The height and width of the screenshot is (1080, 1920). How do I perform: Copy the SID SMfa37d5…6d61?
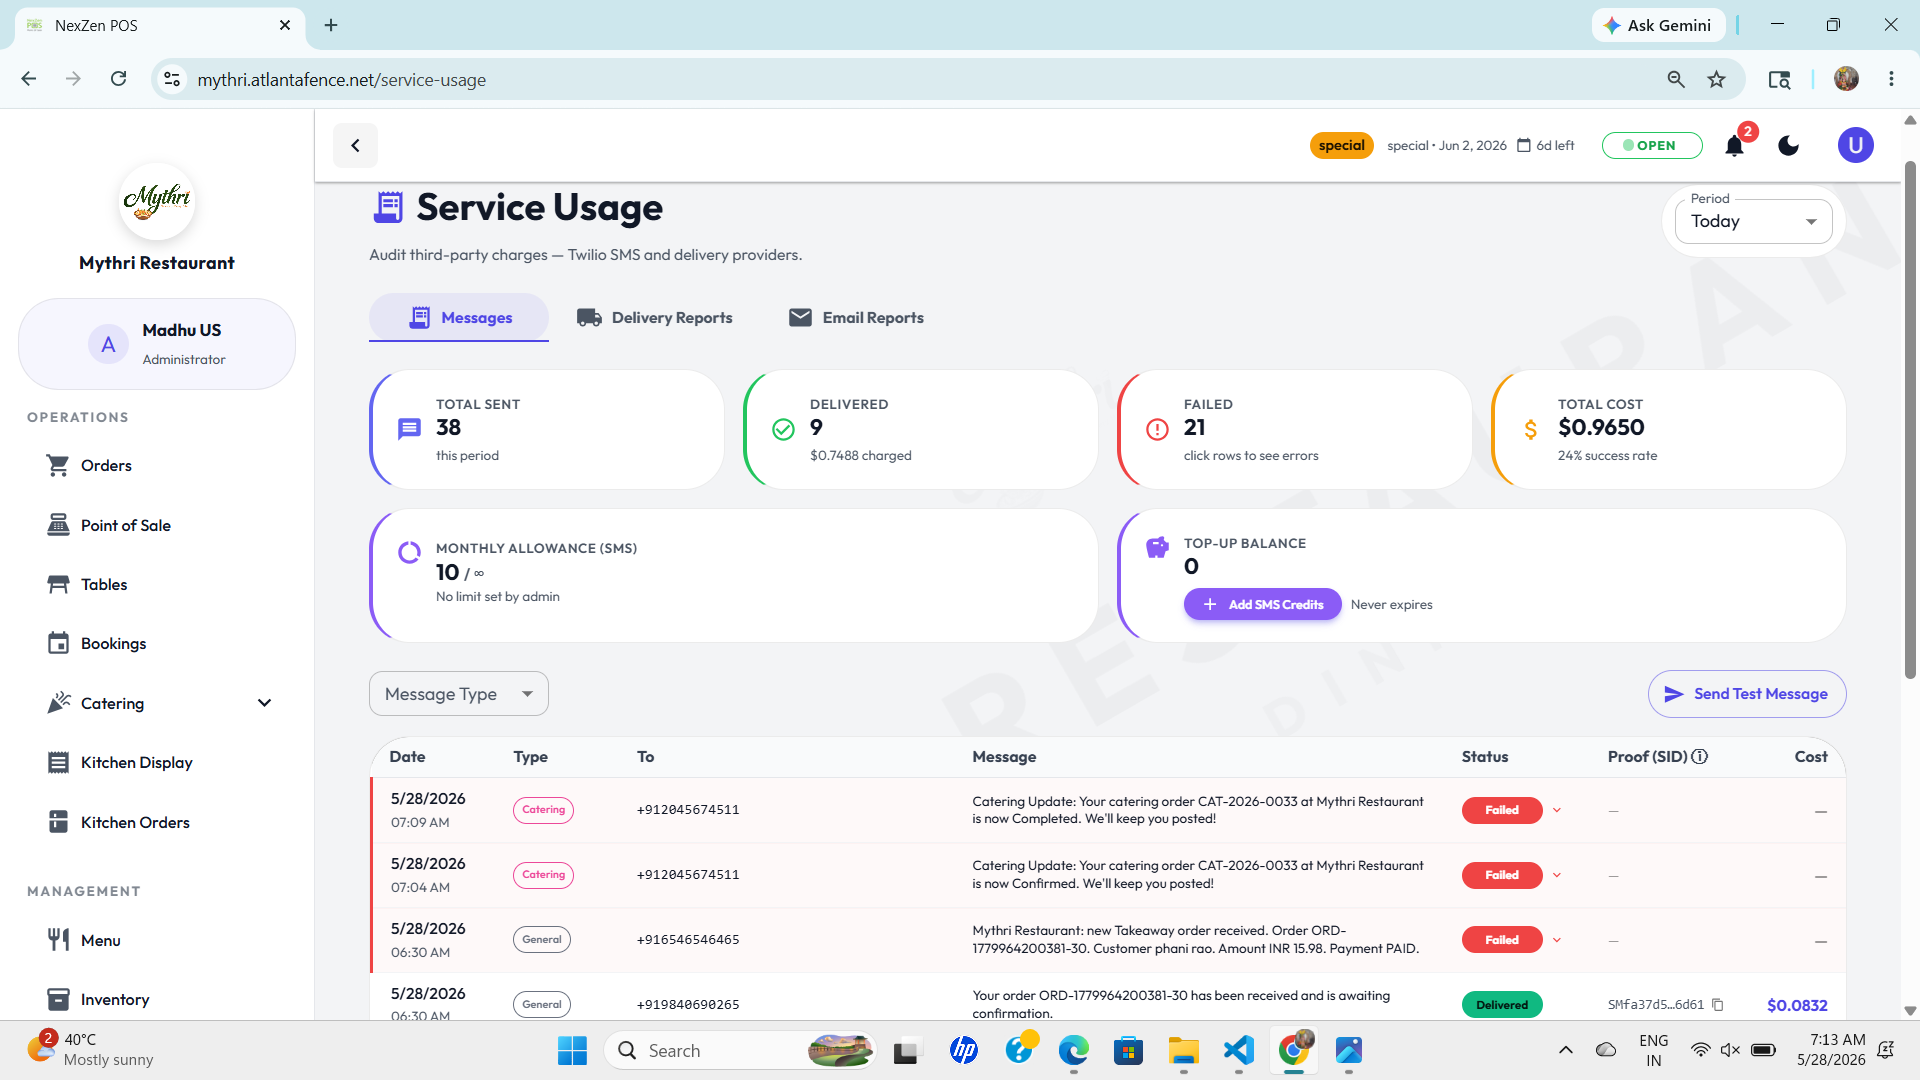pos(1717,1005)
